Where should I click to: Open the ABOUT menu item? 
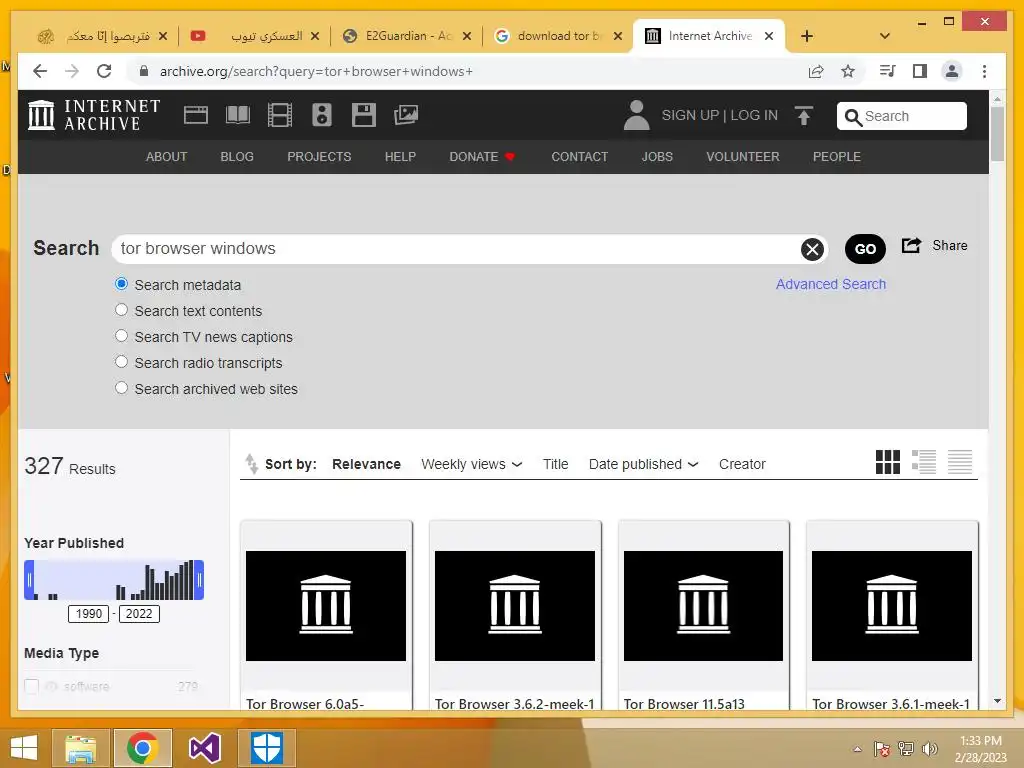167,157
